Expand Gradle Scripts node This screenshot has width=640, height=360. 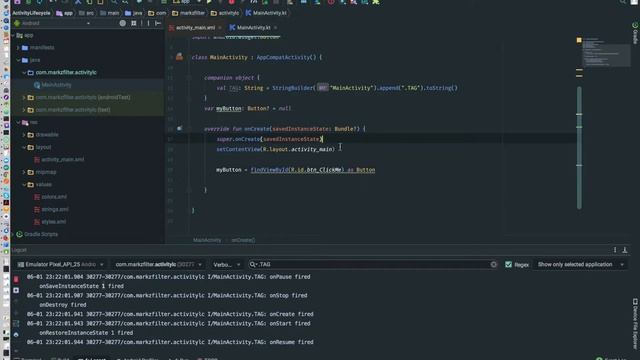[x=13, y=234]
